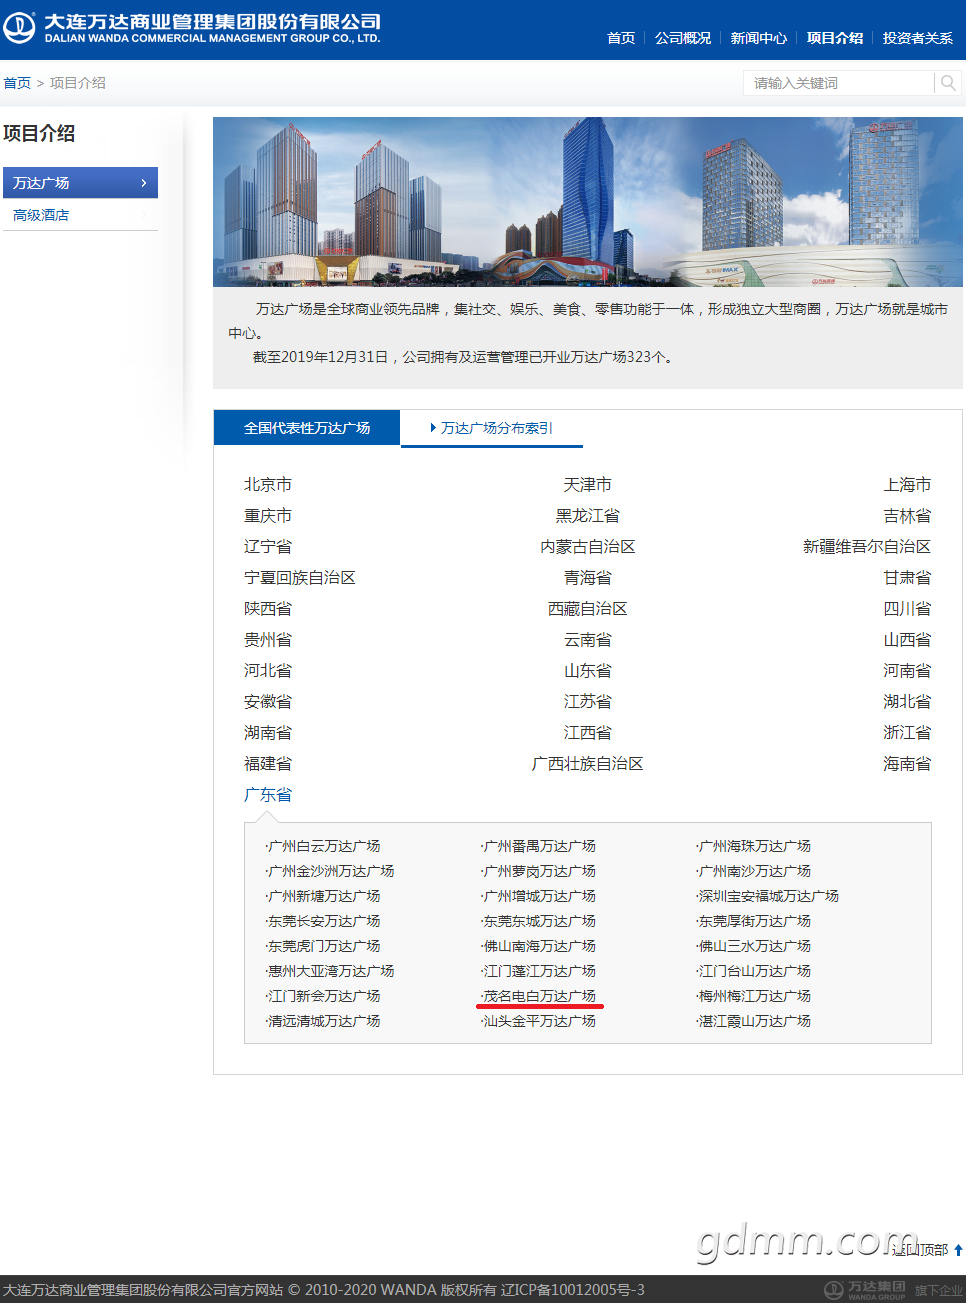This screenshot has height=1304, width=966.
Task: Click the arrow beside 万达广场 sidebar item
Action: coord(144,183)
